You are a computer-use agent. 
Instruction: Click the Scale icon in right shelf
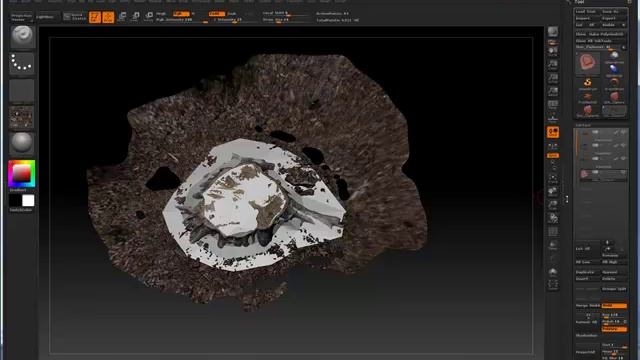553,205
